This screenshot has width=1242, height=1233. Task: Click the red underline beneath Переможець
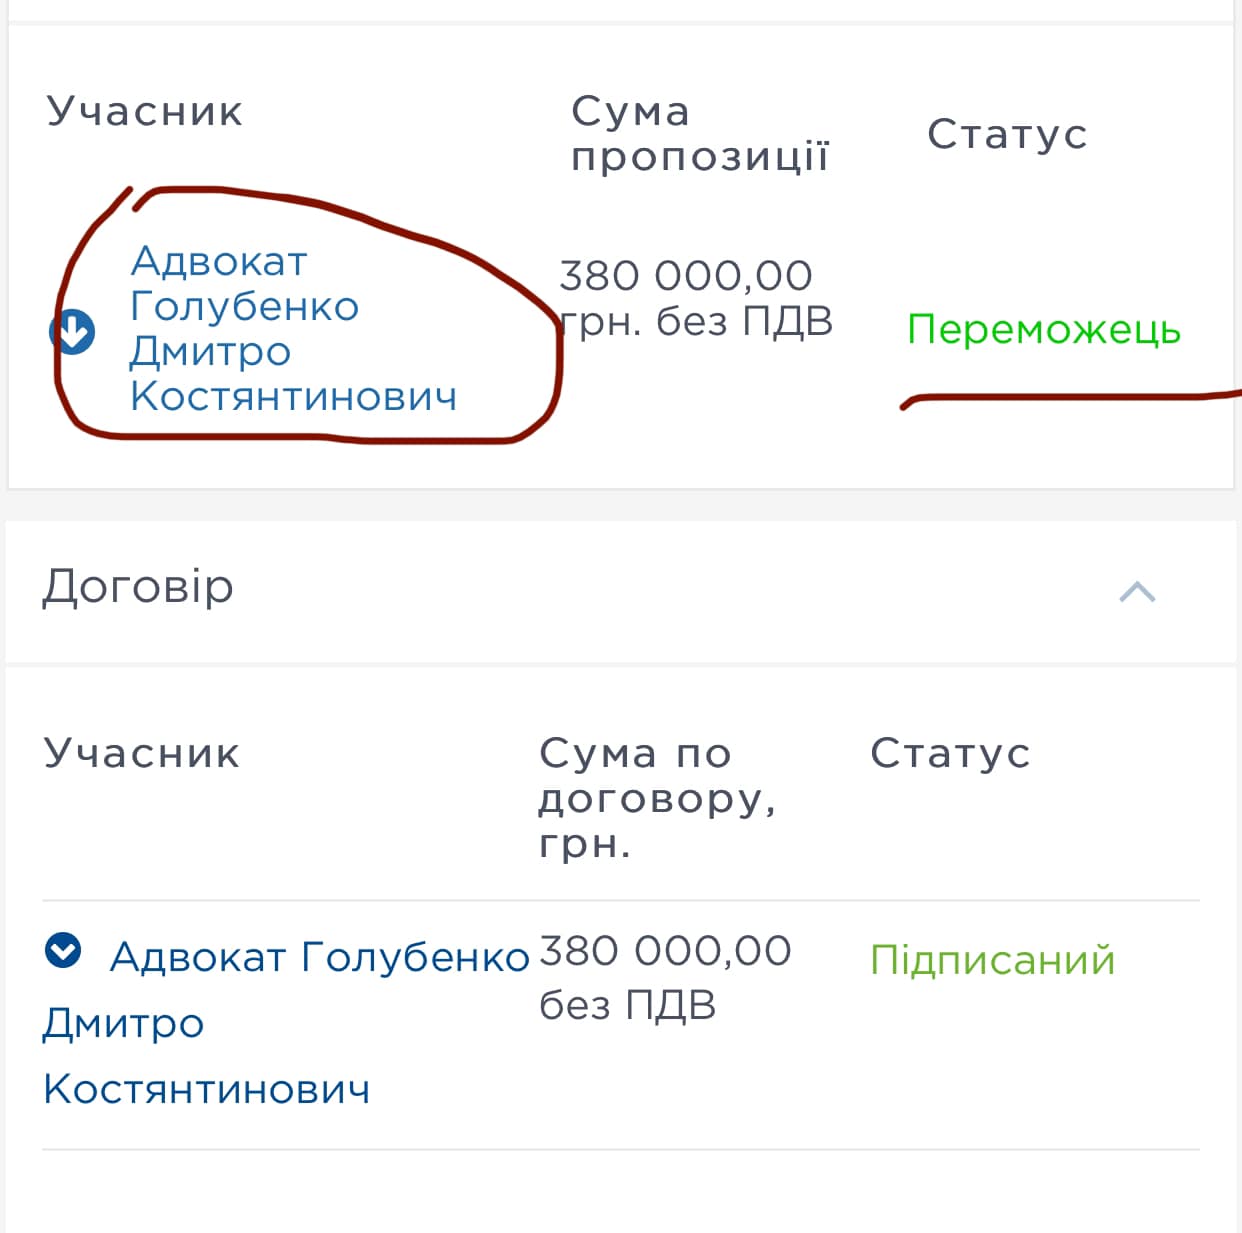tap(1070, 399)
